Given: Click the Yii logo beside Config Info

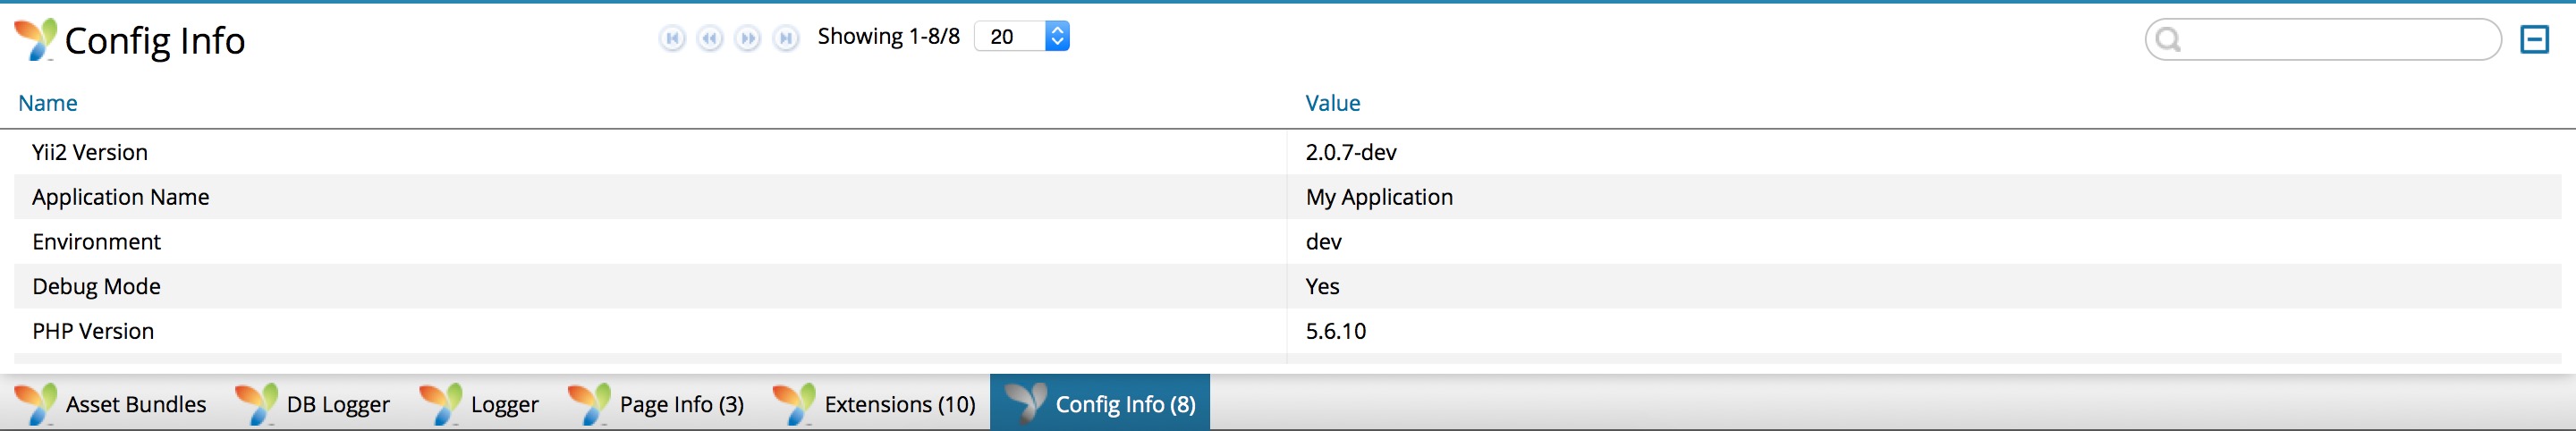Looking at the screenshot, I should click(x=35, y=39).
